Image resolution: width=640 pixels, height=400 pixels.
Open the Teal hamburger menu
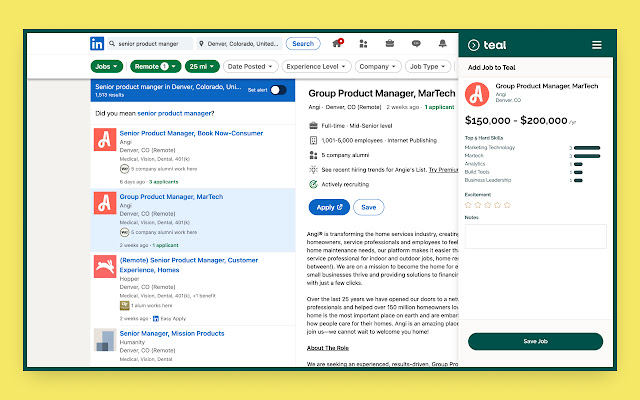pyautogui.click(x=597, y=45)
